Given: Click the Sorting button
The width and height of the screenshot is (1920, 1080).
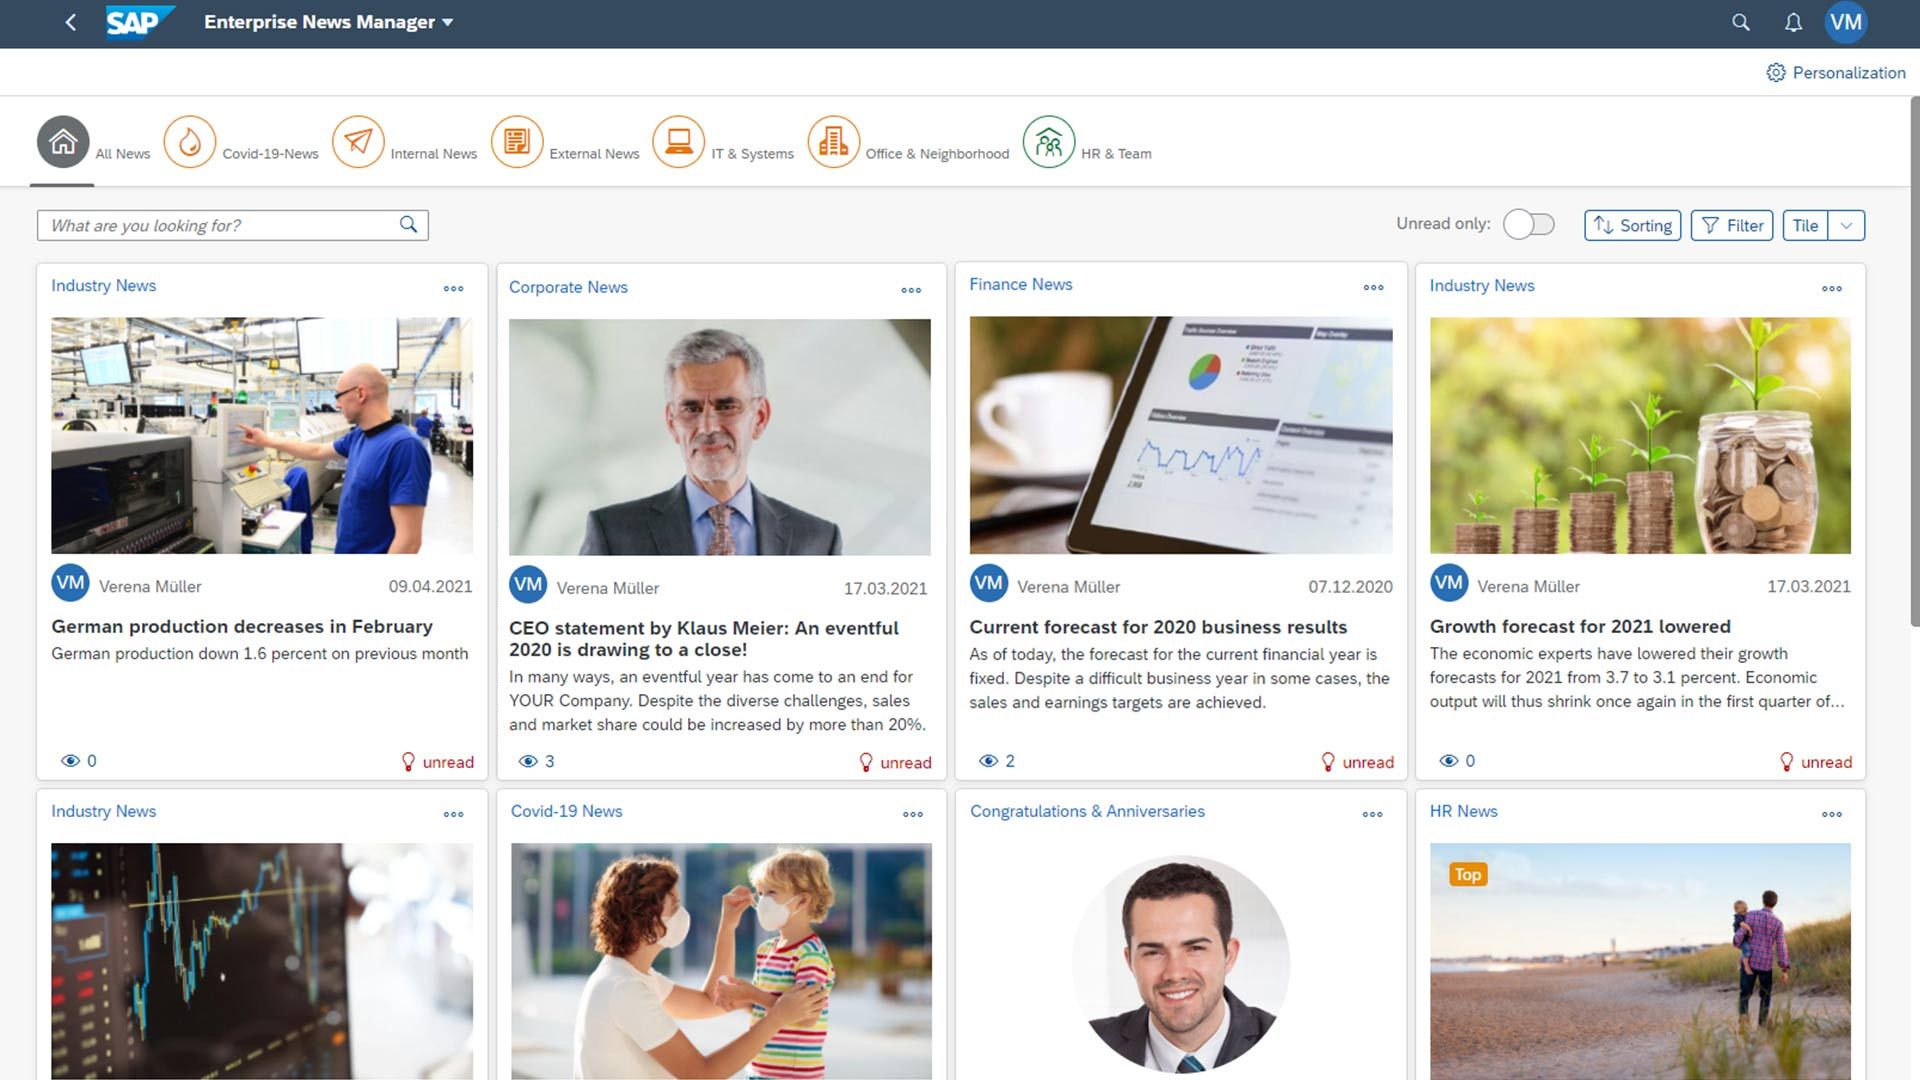Looking at the screenshot, I should (1632, 225).
